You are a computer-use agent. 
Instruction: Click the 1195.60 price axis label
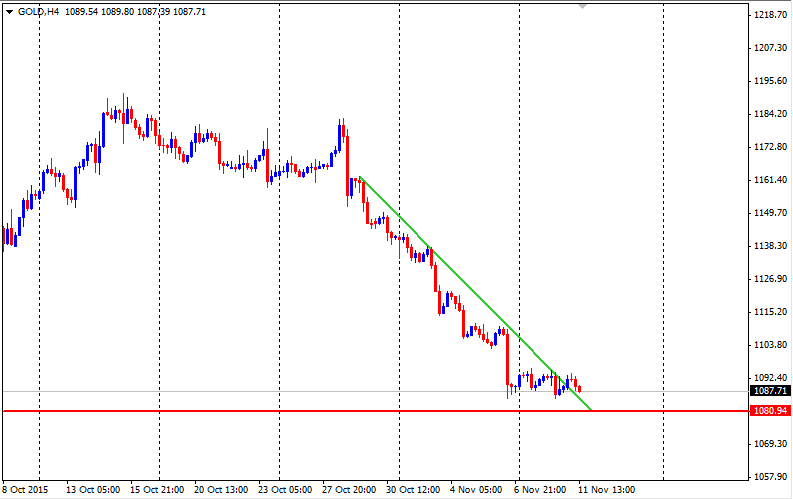point(770,81)
